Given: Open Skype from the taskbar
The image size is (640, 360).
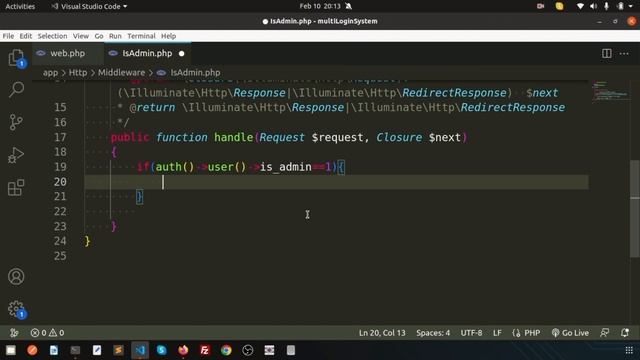Looking at the screenshot, I should (x=162, y=350).
